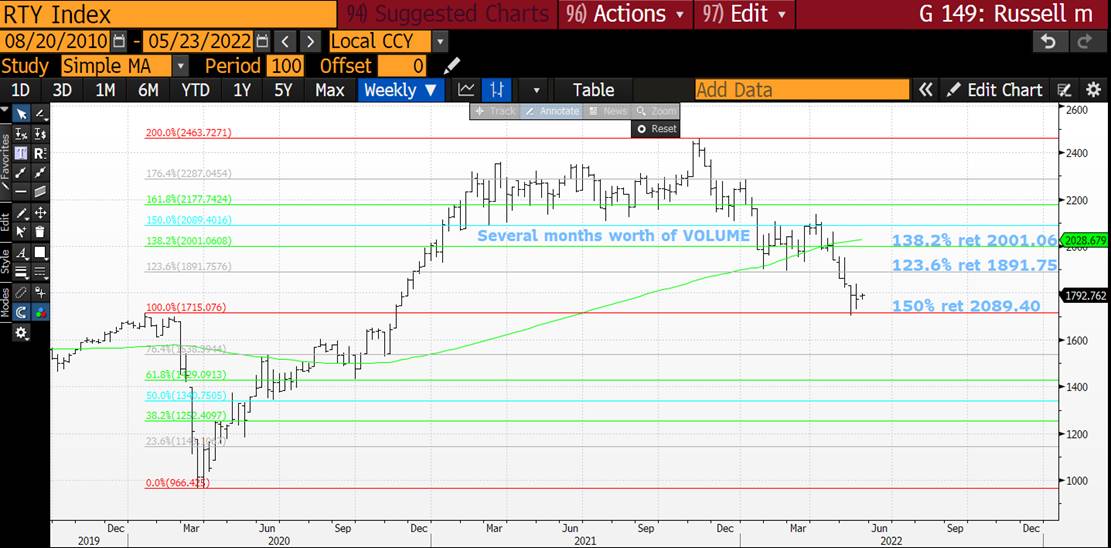Switch to the Edit side tab
Screen dimensions: 1111x548
pos(6,221)
